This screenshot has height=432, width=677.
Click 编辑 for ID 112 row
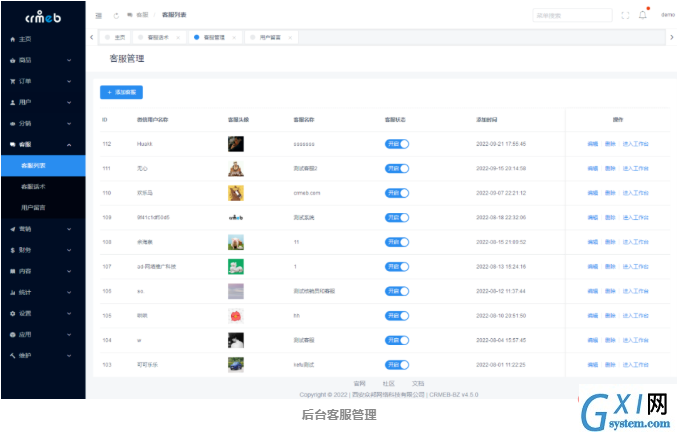pos(593,144)
